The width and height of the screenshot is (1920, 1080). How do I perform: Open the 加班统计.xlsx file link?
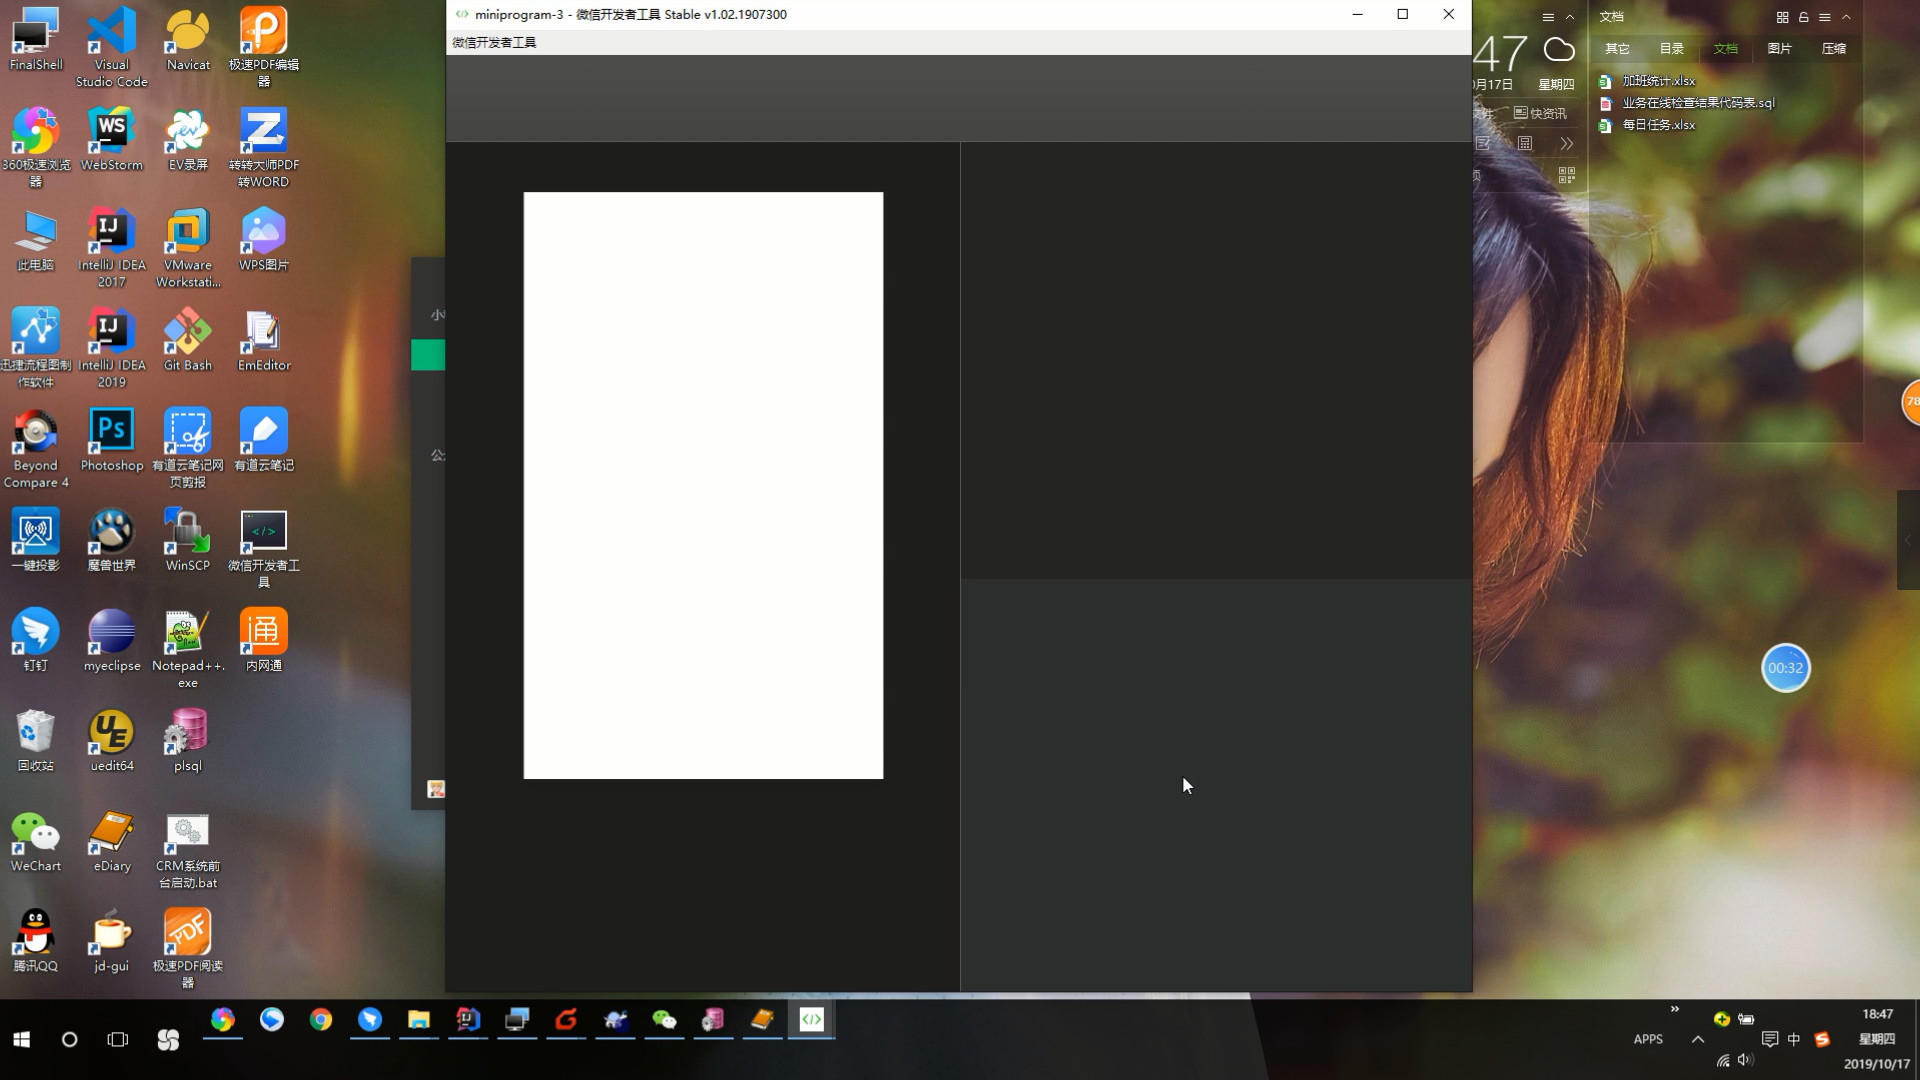(1658, 81)
